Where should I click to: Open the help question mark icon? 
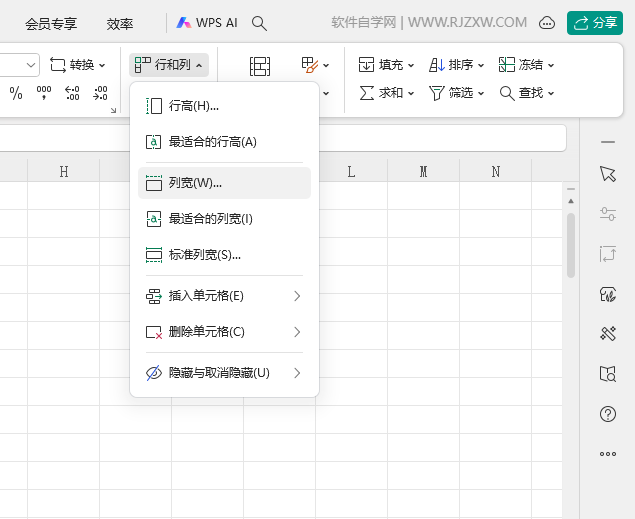click(x=608, y=414)
